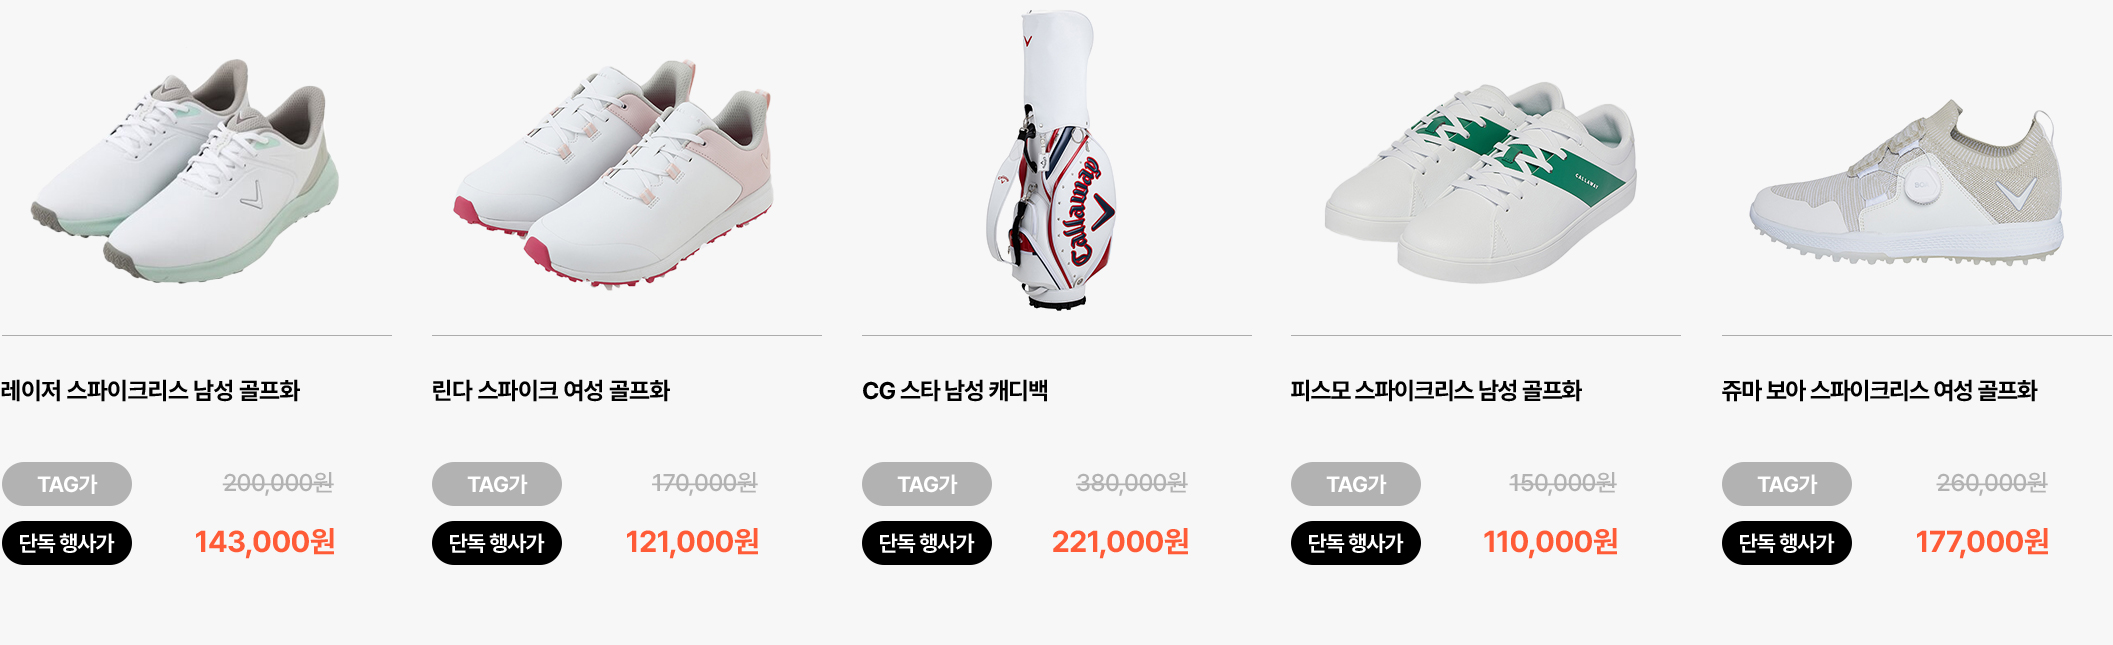Click the crossed-out 380,000원 original price

[1131, 483]
